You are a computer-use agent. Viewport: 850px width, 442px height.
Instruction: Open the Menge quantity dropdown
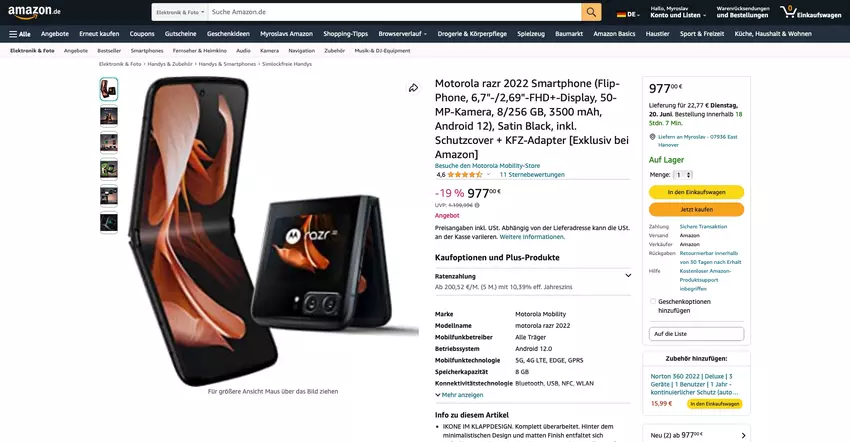[682, 175]
